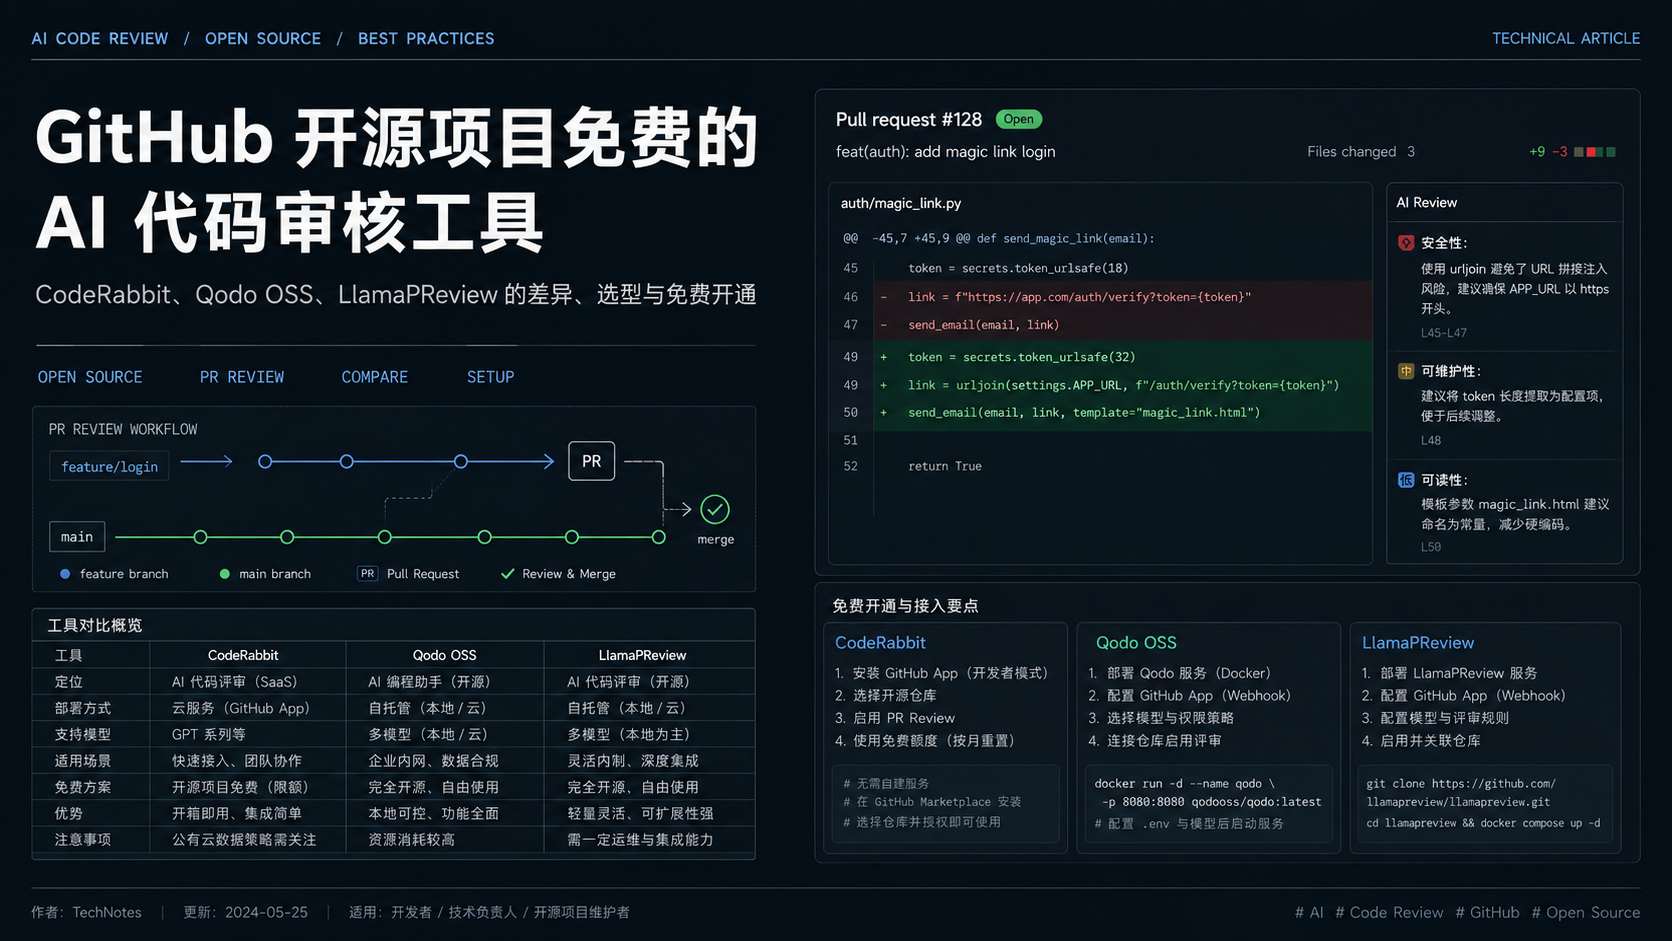The width and height of the screenshot is (1672, 941).
Task: Click the diff stat color bar
Action: click(x=1595, y=152)
